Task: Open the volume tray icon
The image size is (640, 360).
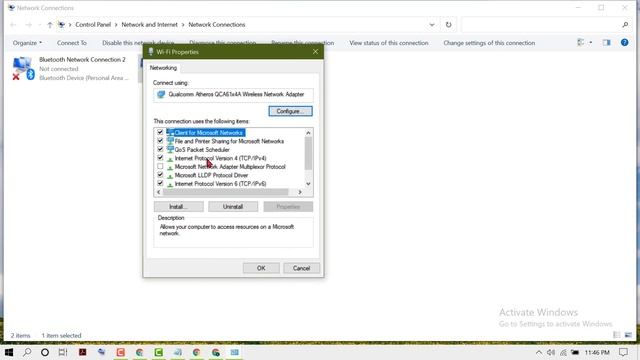Action: (x=551, y=352)
